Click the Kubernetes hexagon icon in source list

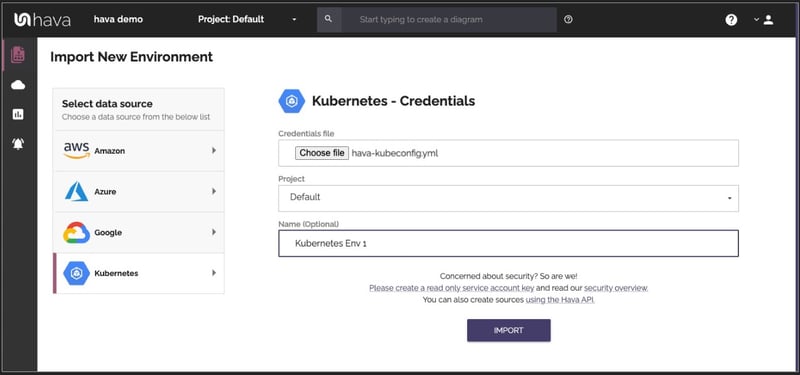77,273
